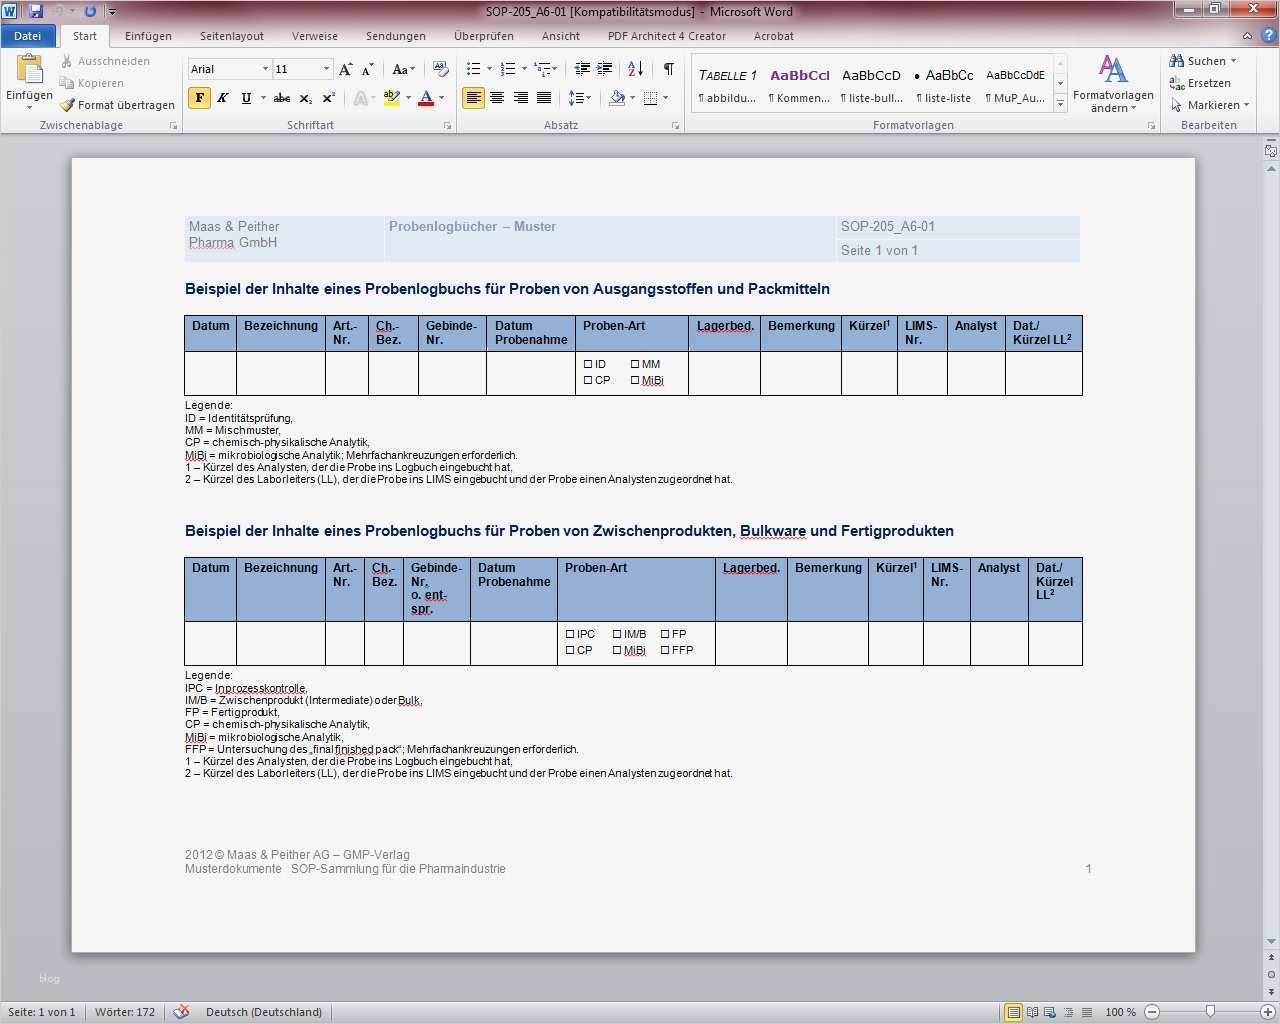Screen dimensions: 1280x1024
Task: Click the Format übertragen painter icon
Action: click(x=67, y=105)
